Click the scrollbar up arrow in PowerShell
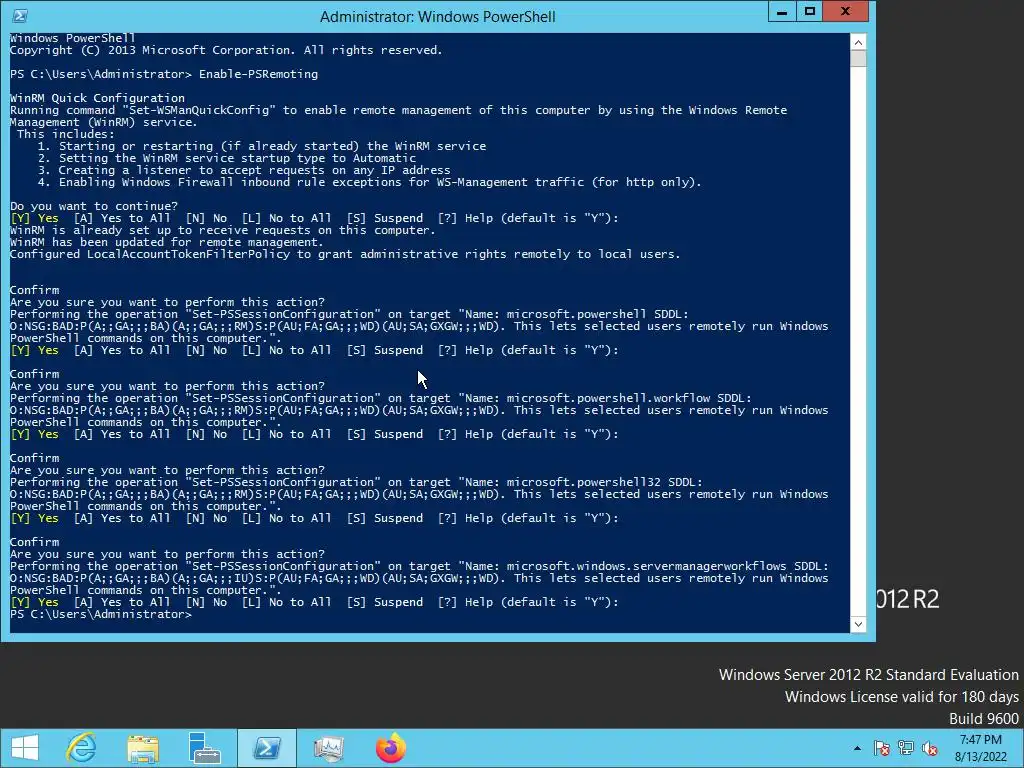Image resolution: width=1024 pixels, height=768 pixels. pyautogui.click(x=858, y=42)
